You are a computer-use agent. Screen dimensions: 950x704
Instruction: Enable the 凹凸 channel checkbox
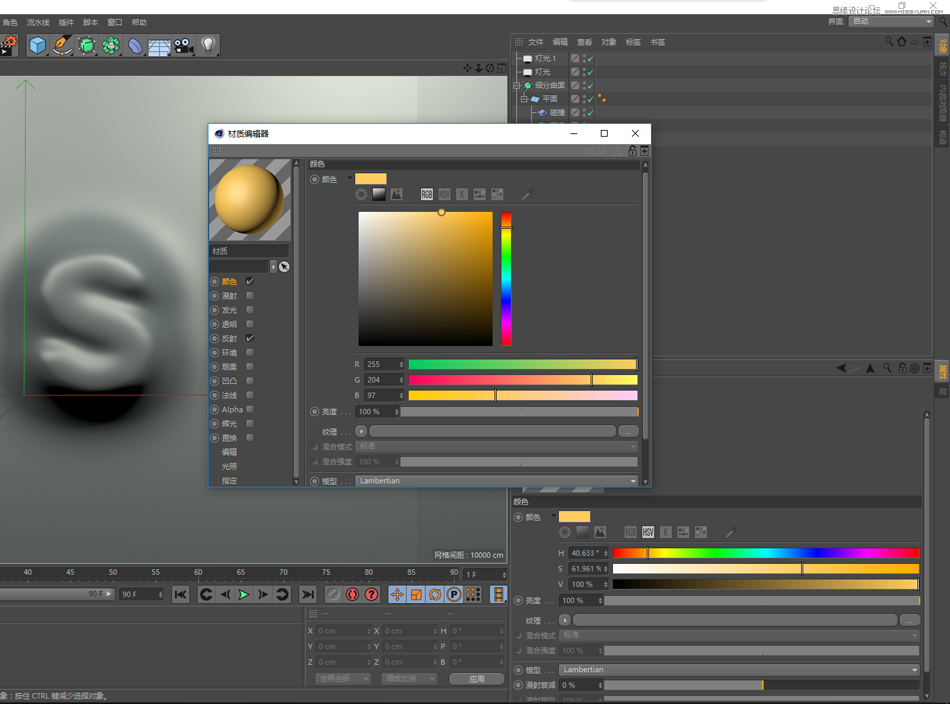click(x=250, y=380)
